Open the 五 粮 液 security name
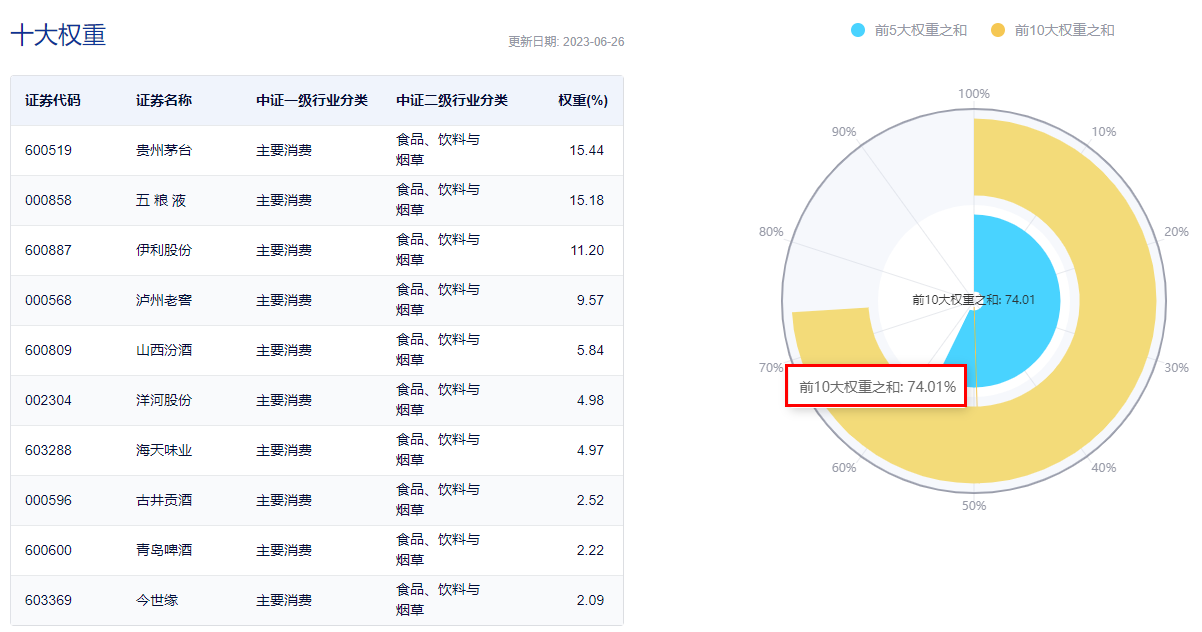Image resolution: width=1202 pixels, height=632 pixels. (x=161, y=201)
